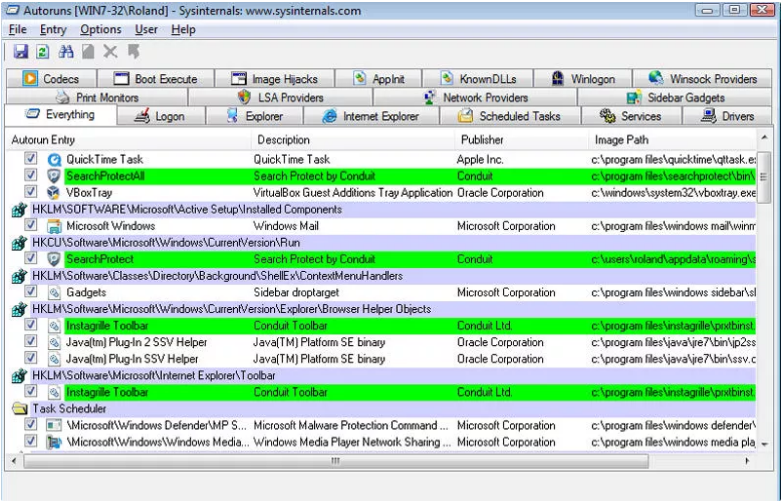Open the Winsock Providers tab
781x501 pixels.
pyautogui.click(x=702, y=79)
